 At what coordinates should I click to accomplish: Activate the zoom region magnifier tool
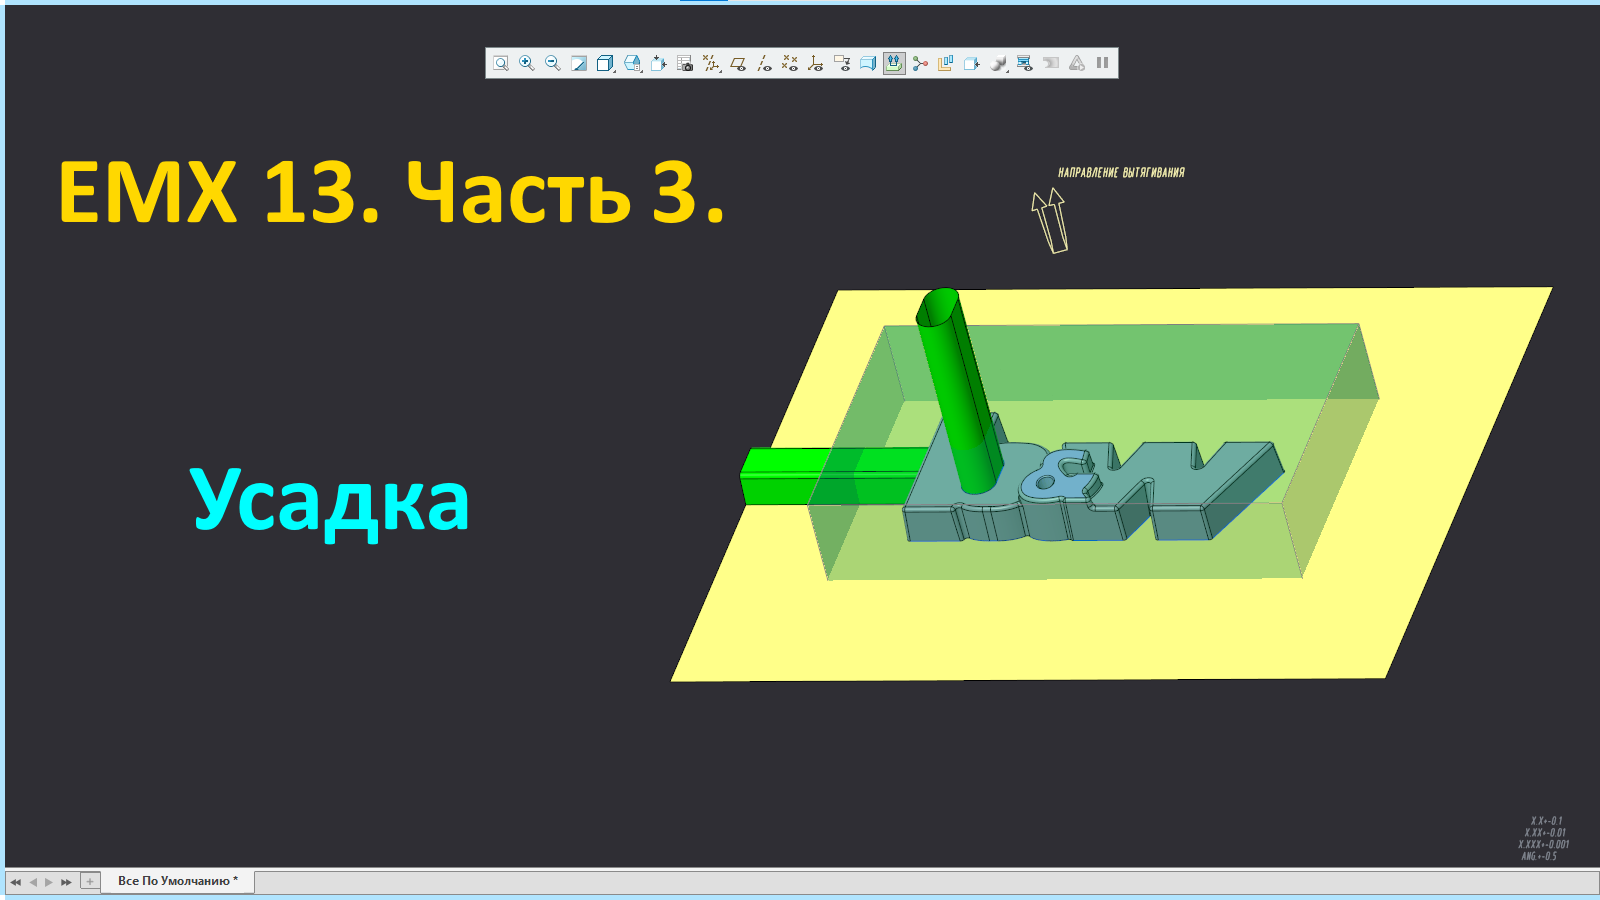(500, 62)
